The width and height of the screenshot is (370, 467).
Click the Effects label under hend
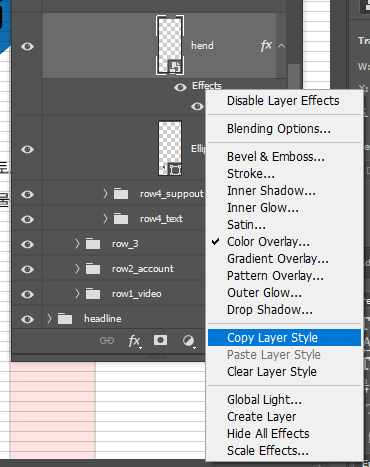click(x=207, y=86)
